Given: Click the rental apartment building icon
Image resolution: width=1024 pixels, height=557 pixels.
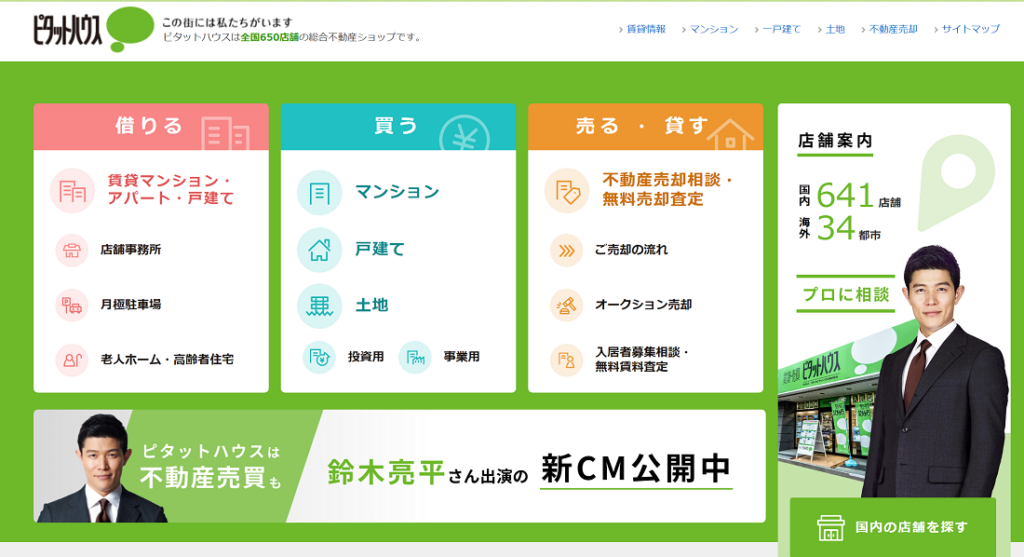Looking at the screenshot, I should [x=72, y=191].
